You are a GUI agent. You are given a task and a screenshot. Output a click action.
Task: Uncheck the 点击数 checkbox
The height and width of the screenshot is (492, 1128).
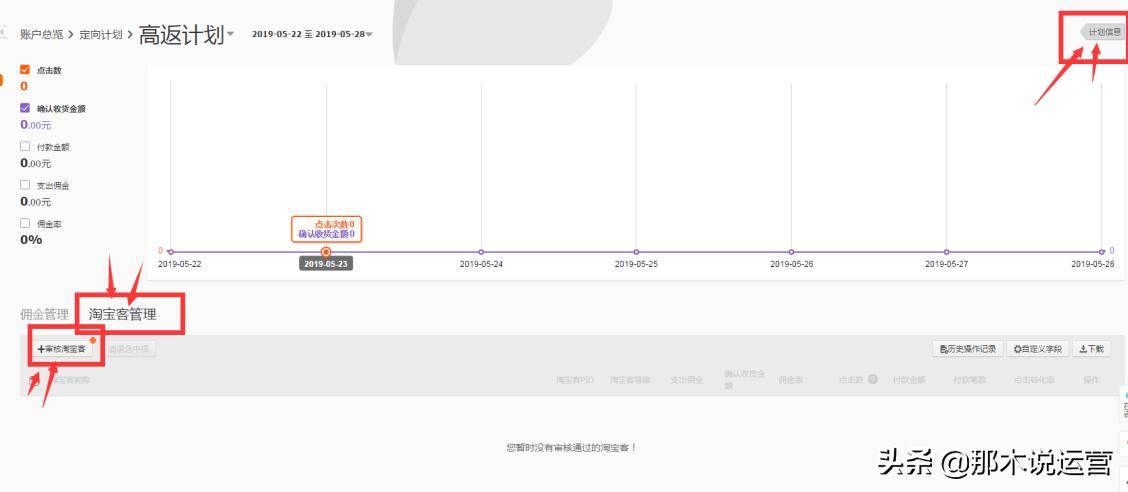[x=25, y=70]
